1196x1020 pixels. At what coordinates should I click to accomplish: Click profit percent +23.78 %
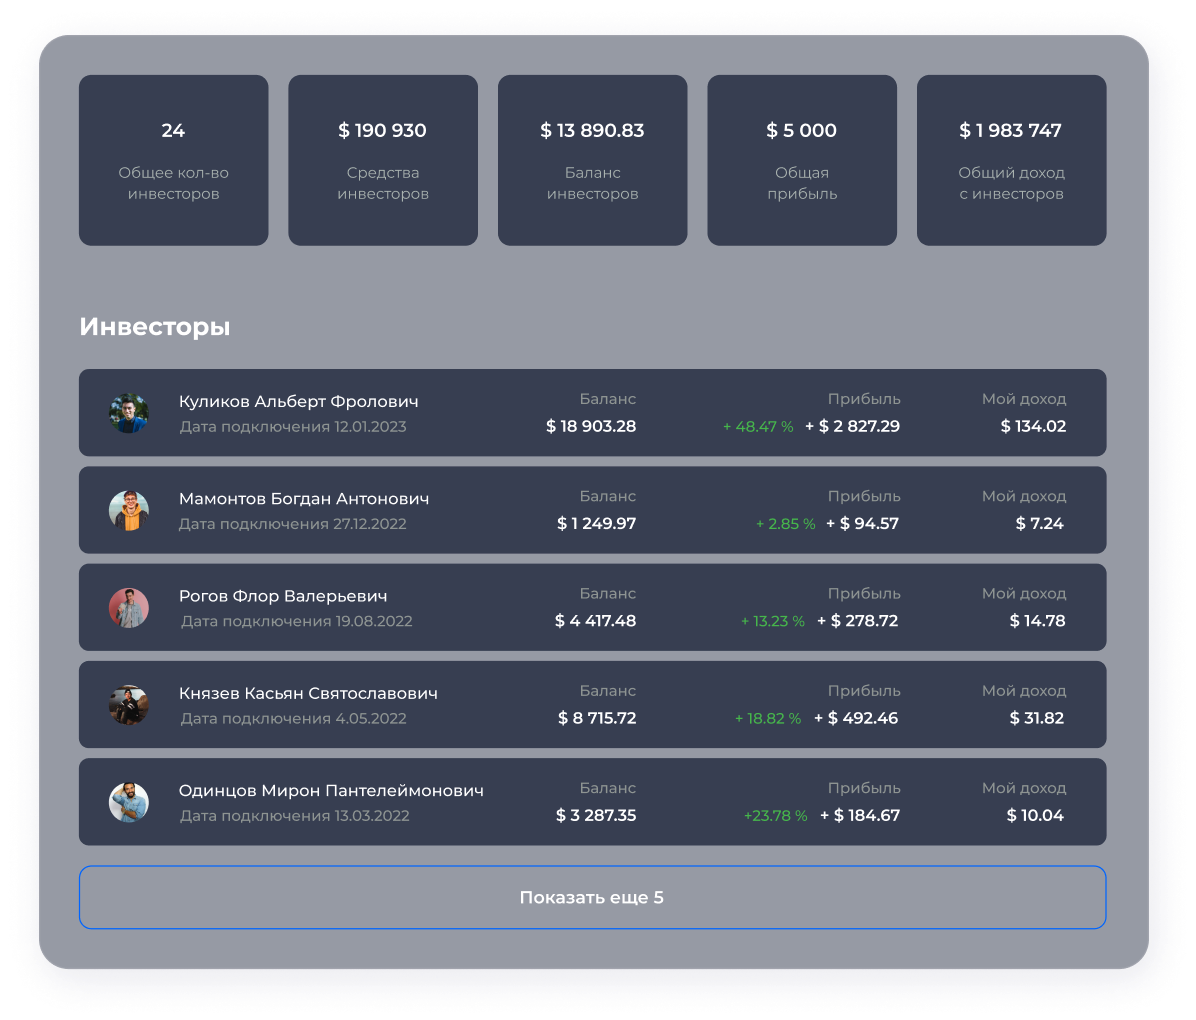point(776,816)
